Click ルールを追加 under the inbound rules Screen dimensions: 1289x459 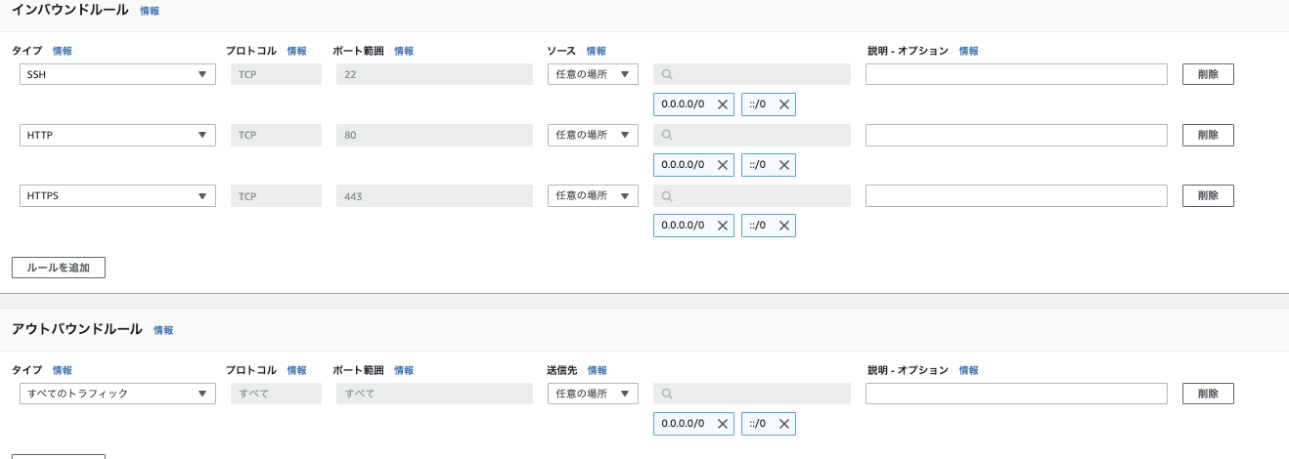coord(58,267)
